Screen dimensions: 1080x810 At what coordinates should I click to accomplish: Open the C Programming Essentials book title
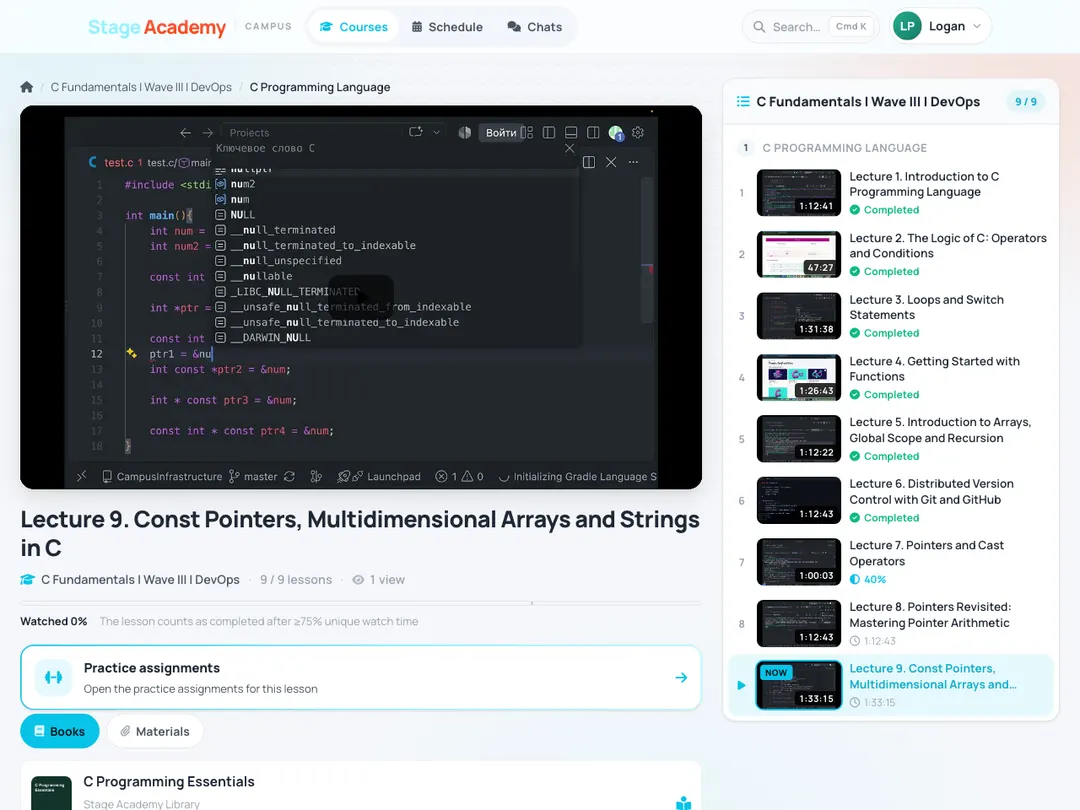(x=169, y=782)
